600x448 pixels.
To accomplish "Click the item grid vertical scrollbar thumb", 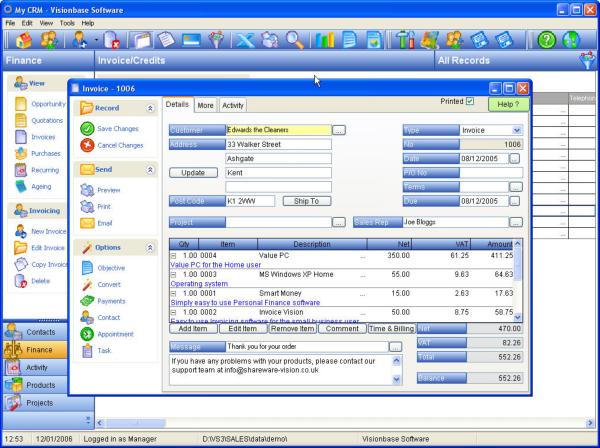I will pos(517,264).
